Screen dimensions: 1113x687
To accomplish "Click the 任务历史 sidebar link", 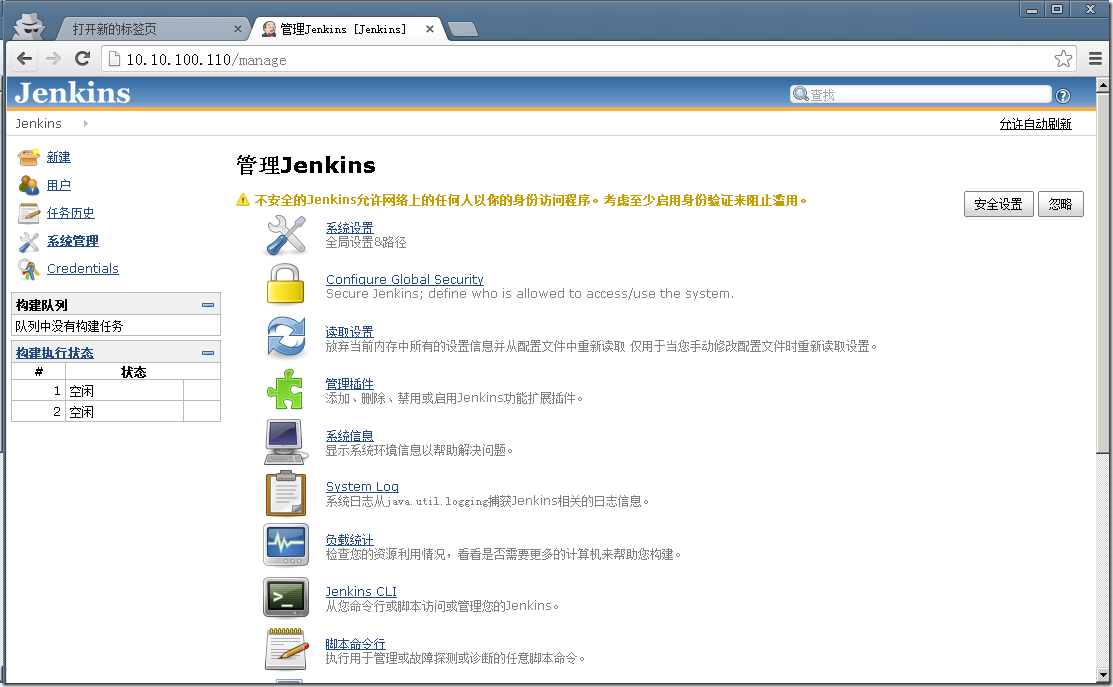I will pos(70,213).
